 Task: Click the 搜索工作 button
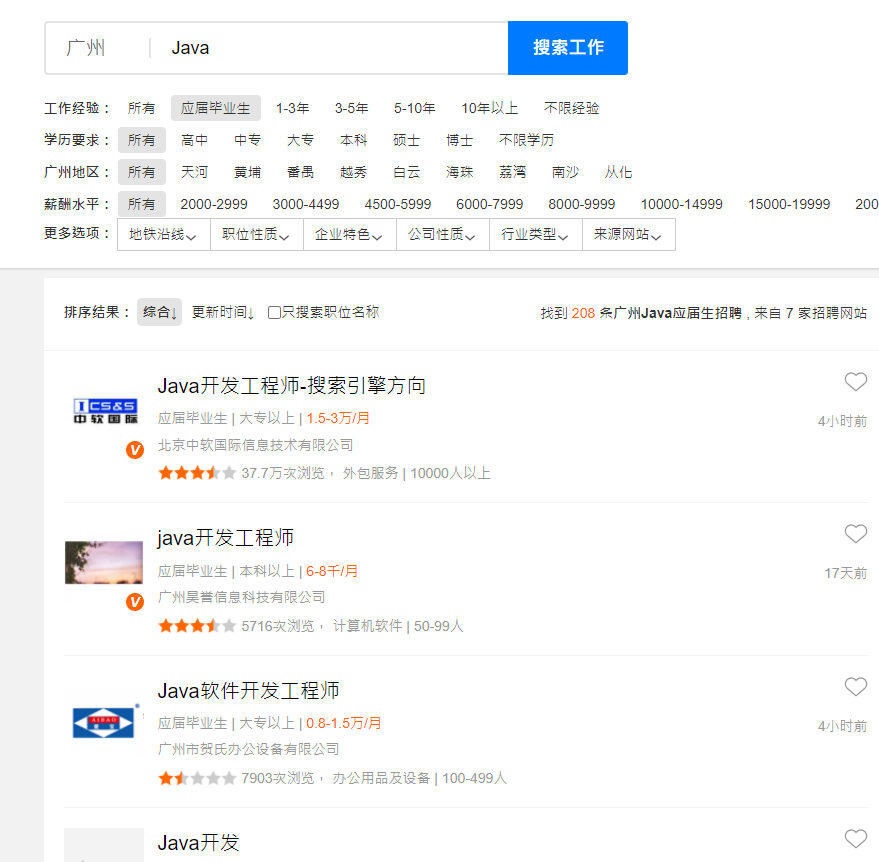pyautogui.click(x=568, y=48)
